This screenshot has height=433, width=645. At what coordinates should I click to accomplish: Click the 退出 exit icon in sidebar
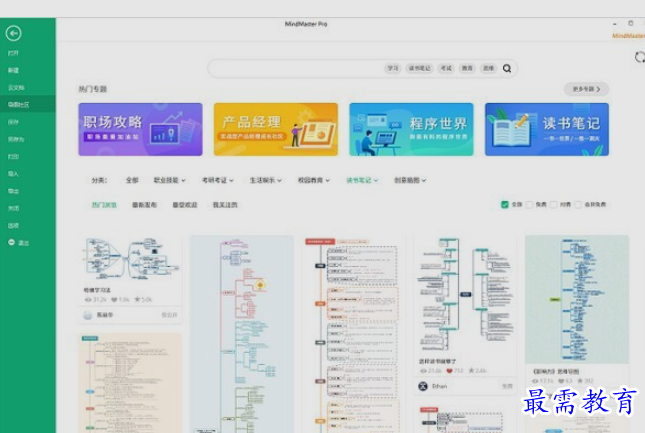coord(12,243)
